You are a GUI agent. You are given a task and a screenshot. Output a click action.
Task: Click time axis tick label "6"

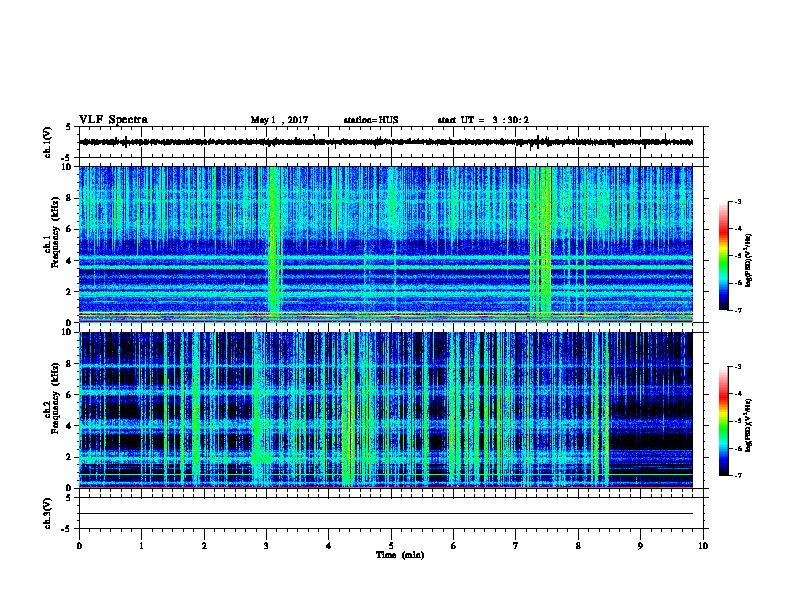pos(453,545)
